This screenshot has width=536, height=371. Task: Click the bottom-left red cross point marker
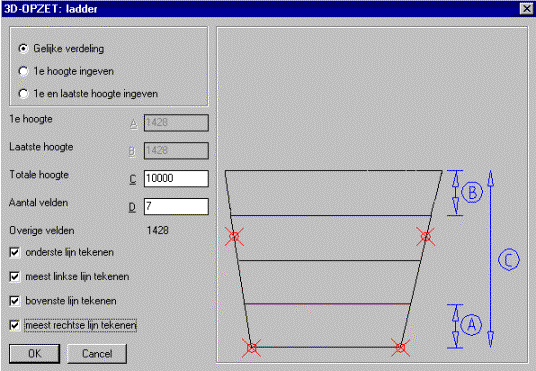pos(252,348)
